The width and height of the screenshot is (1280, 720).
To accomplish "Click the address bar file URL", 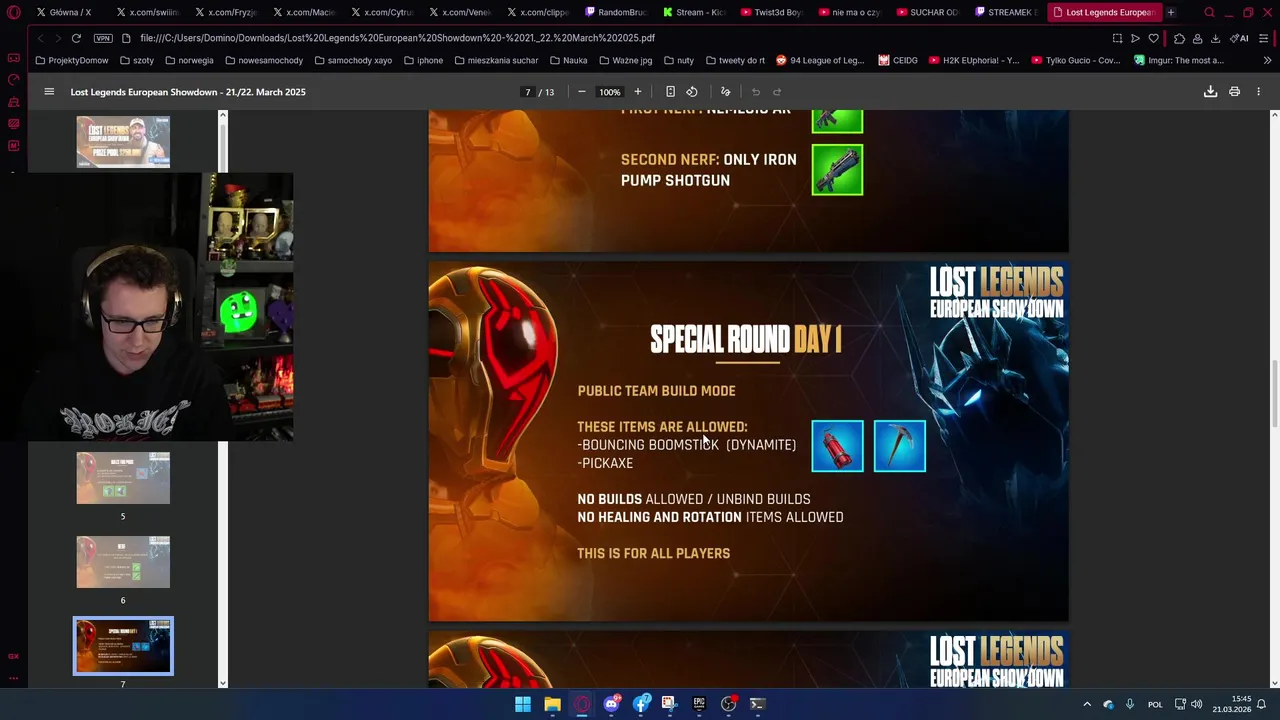I will (x=398, y=38).
